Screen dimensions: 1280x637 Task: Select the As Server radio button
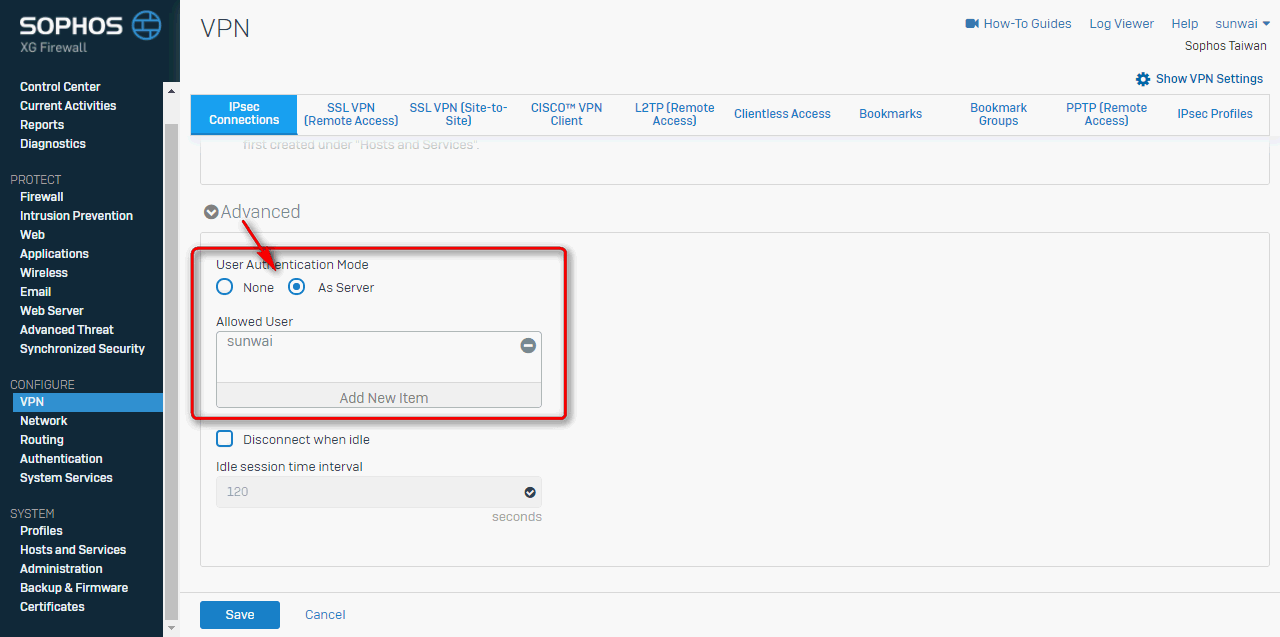pyautogui.click(x=297, y=287)
